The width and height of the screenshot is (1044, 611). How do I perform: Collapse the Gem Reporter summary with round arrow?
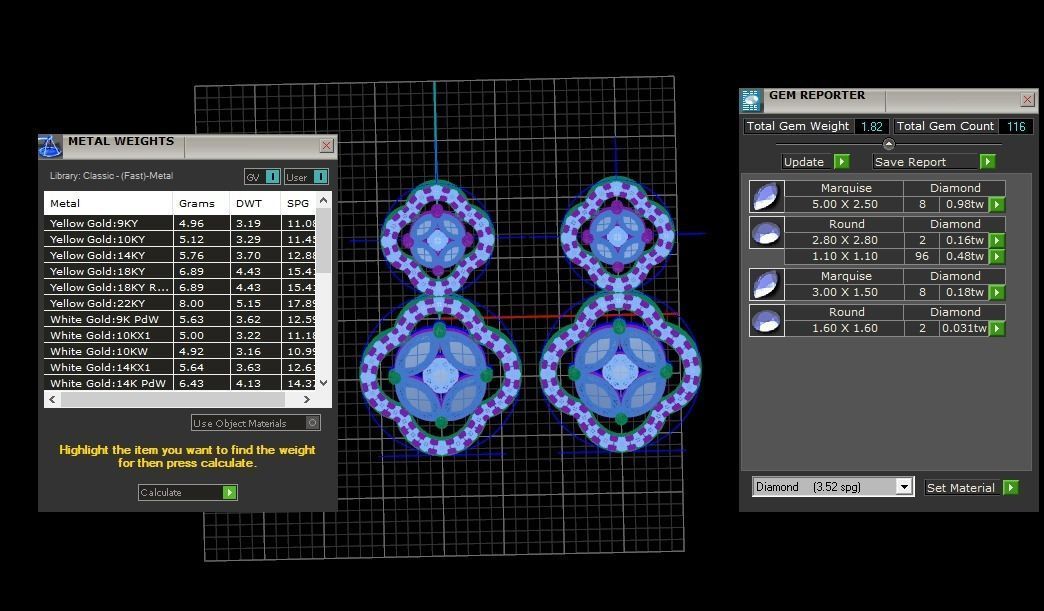[888, 144]
